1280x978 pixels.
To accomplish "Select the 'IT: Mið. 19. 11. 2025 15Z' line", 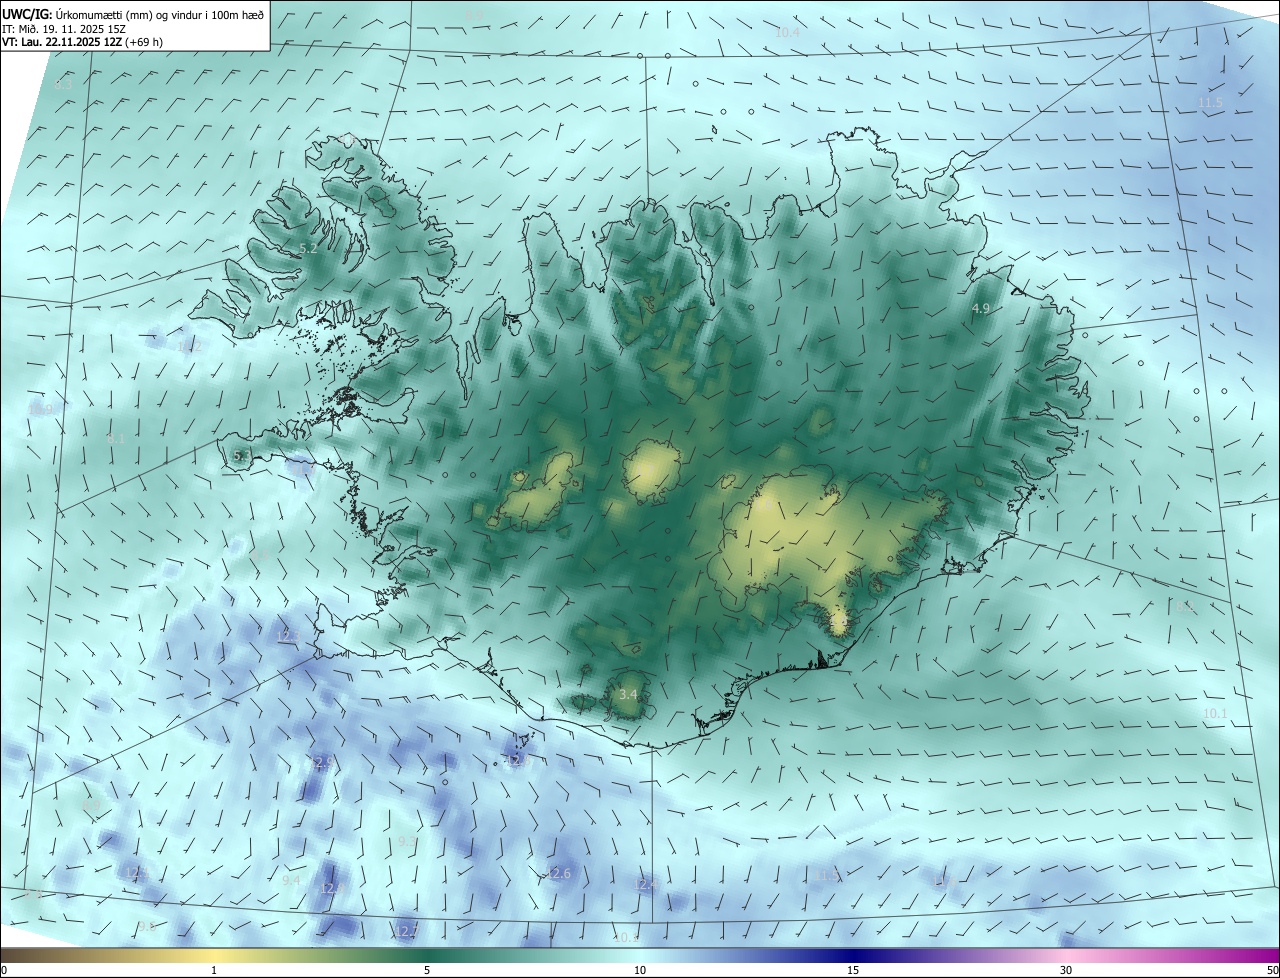I will tap(62, 29).
